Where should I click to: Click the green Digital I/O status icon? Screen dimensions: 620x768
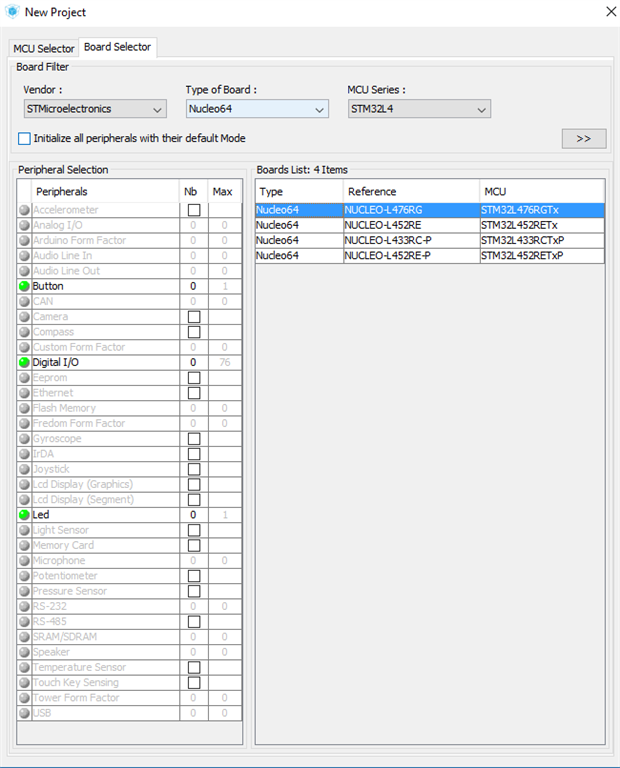click(25, 362)
